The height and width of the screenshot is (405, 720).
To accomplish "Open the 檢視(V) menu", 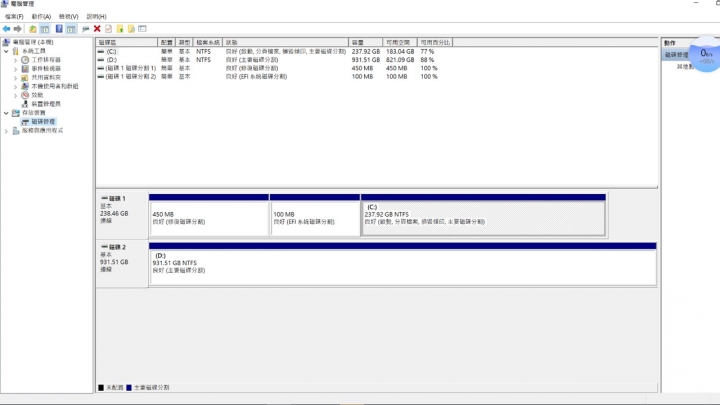I will [68, 17].
